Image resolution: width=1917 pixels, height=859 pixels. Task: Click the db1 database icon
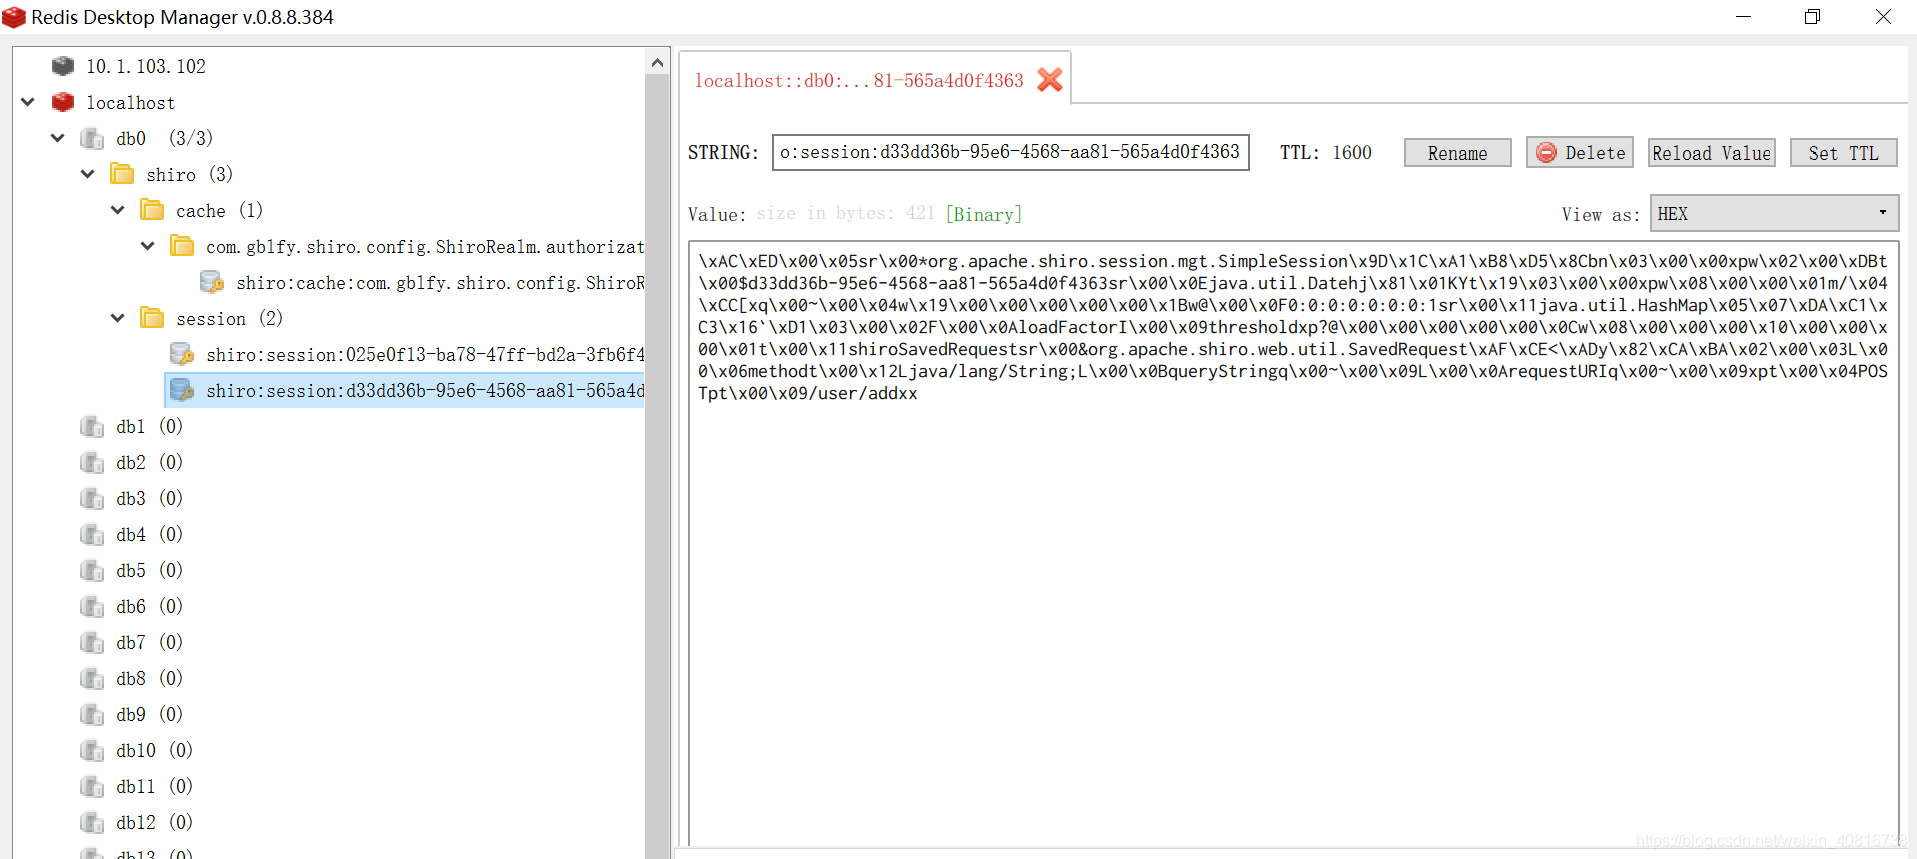coord(93,426)
